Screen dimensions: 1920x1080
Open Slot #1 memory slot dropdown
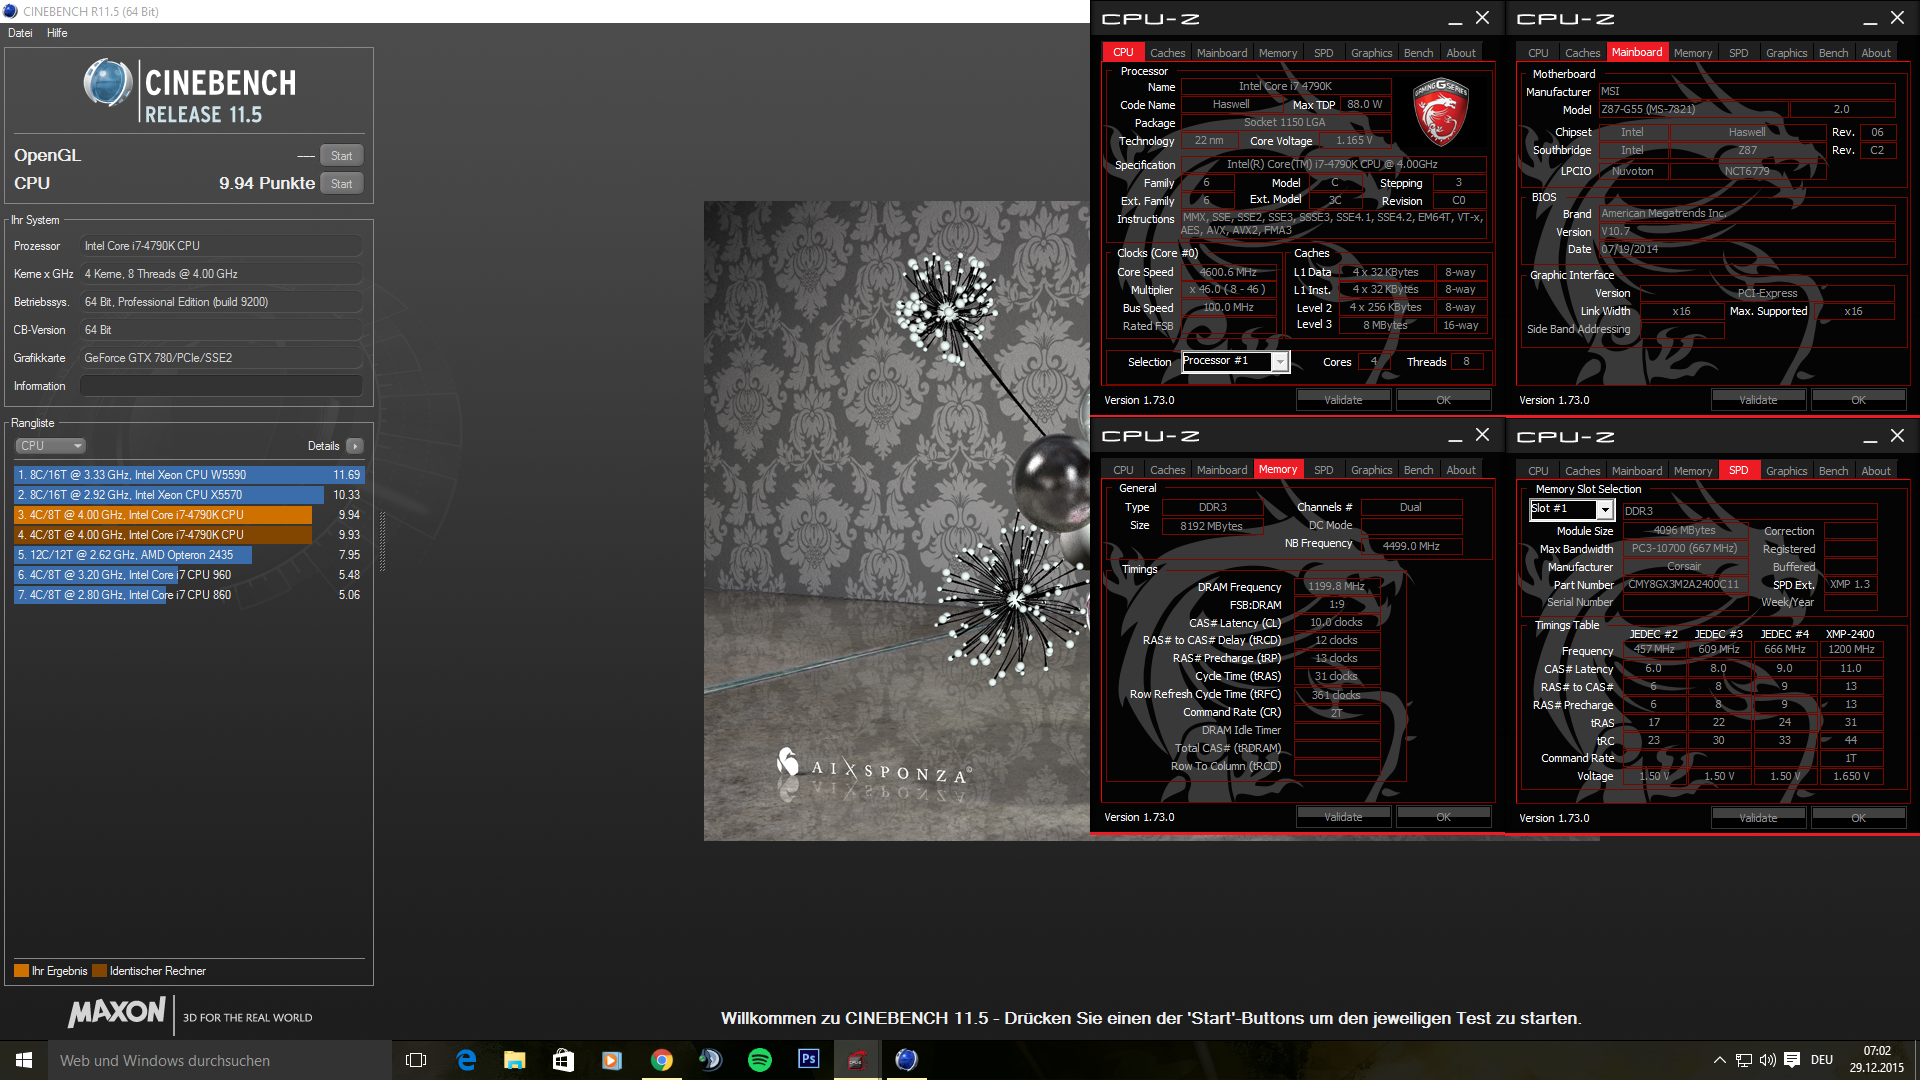(1572, 510)
